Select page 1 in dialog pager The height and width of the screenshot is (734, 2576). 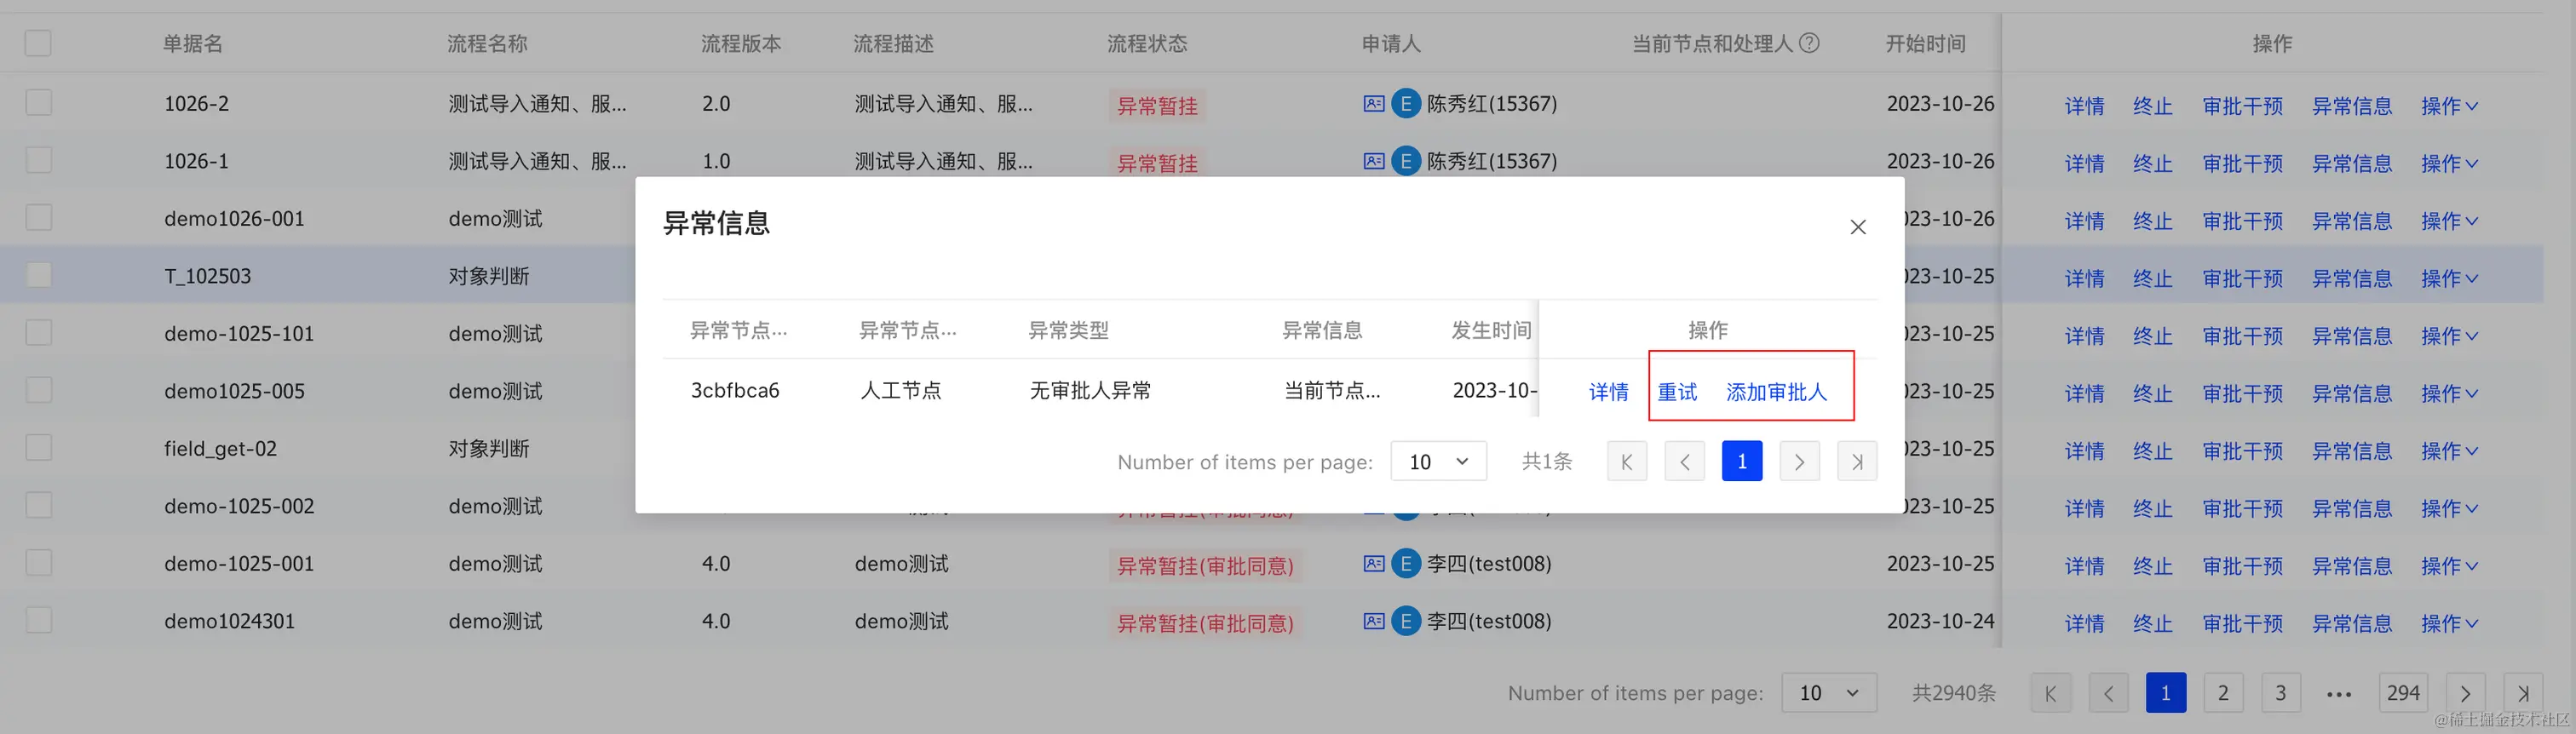coord(1742,461)
